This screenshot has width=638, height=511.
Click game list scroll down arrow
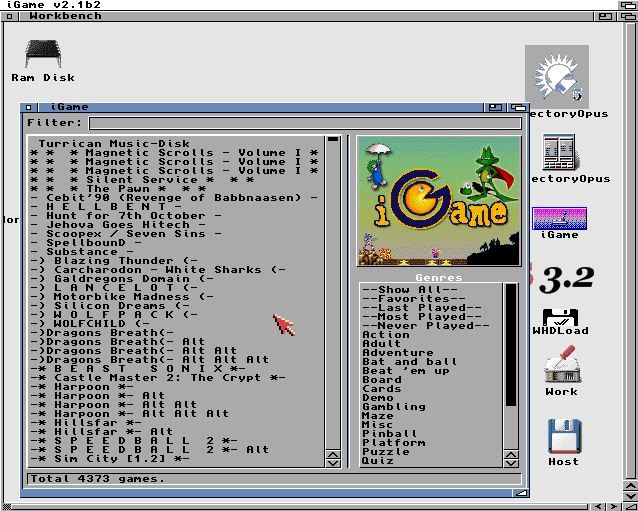(x=333, y=463)
